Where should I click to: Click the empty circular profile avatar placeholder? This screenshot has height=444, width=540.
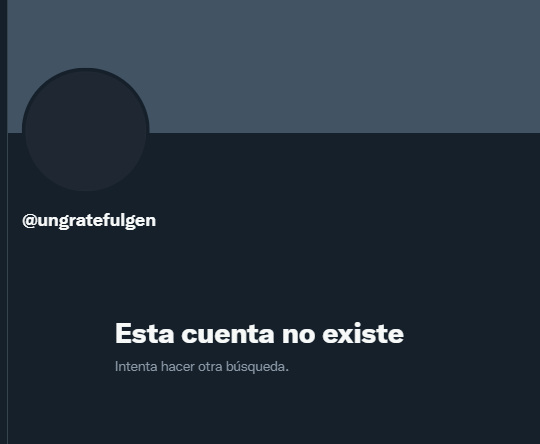coord(86,130)
